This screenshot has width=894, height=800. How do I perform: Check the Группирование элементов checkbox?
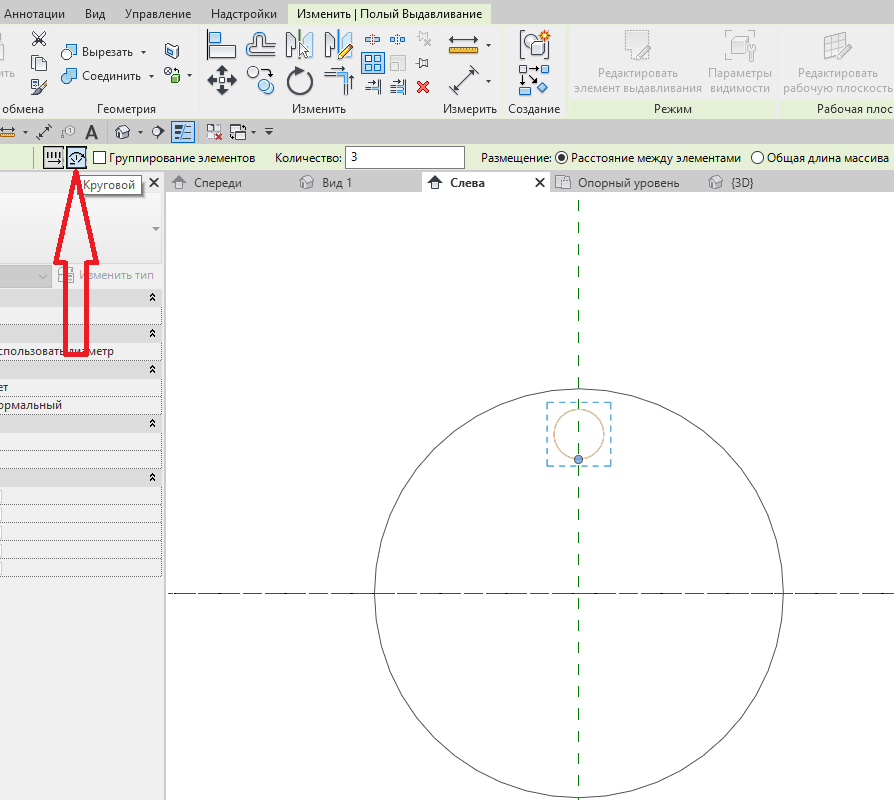pos(100,158)
